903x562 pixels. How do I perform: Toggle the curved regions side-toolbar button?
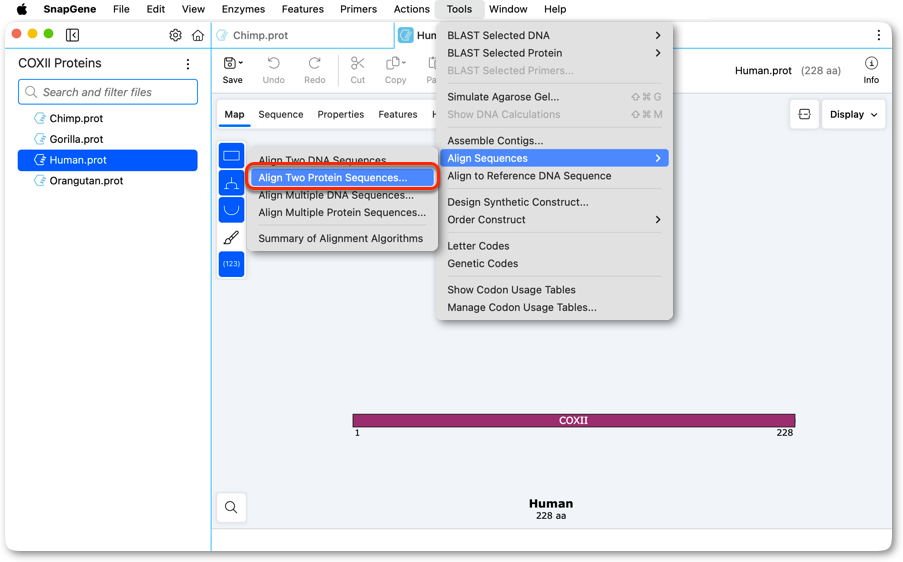click(x=232, y=210)
